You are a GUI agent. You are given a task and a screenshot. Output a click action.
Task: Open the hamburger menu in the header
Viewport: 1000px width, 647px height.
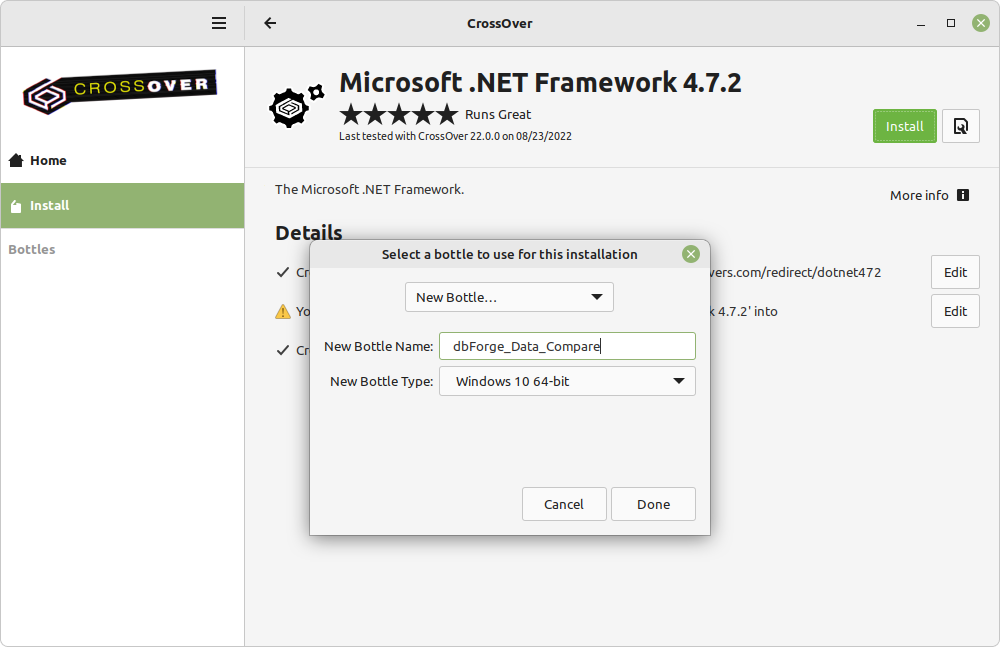[219, 24]
